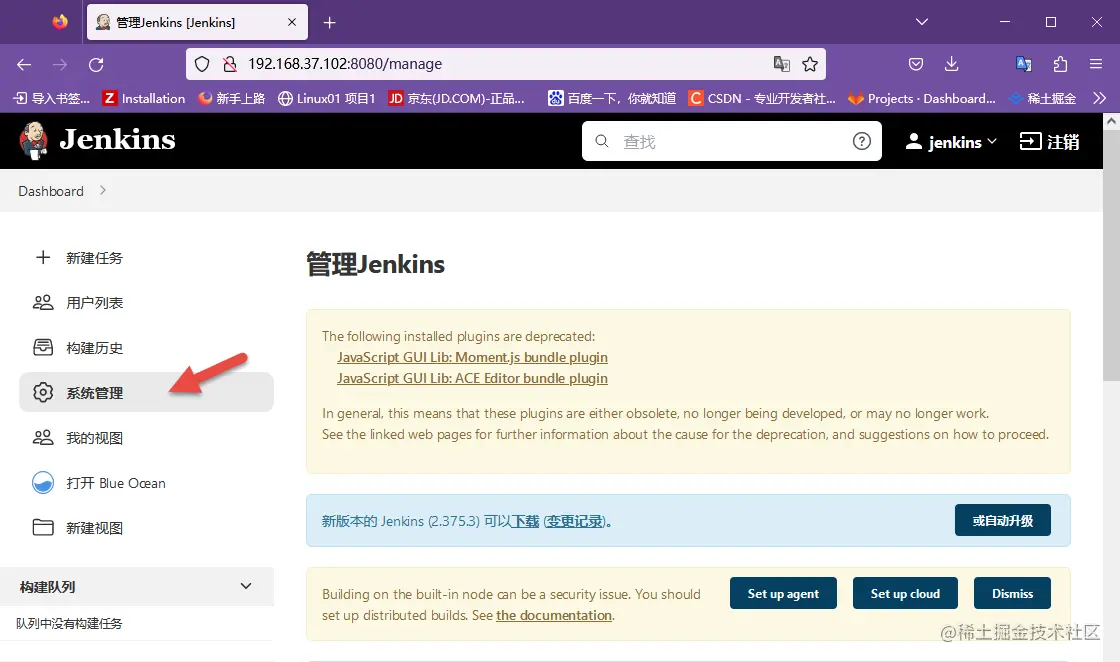Open the jenkins user dropdown chevron
1120x662 pixels.
[x=991, y=141]
